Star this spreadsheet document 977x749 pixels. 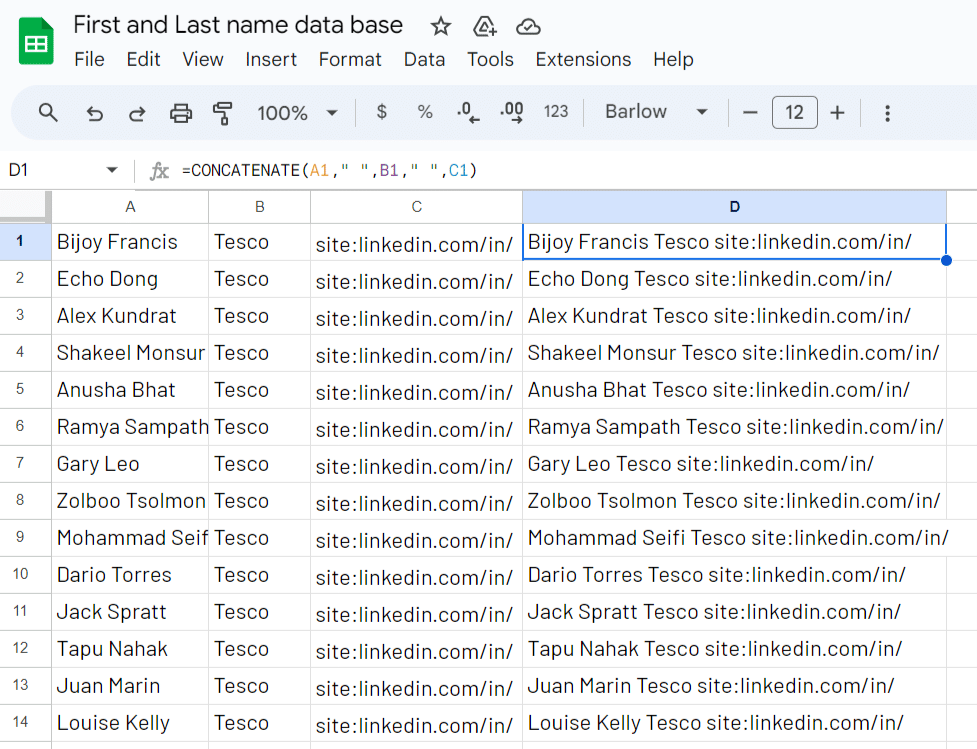[440, 26]
